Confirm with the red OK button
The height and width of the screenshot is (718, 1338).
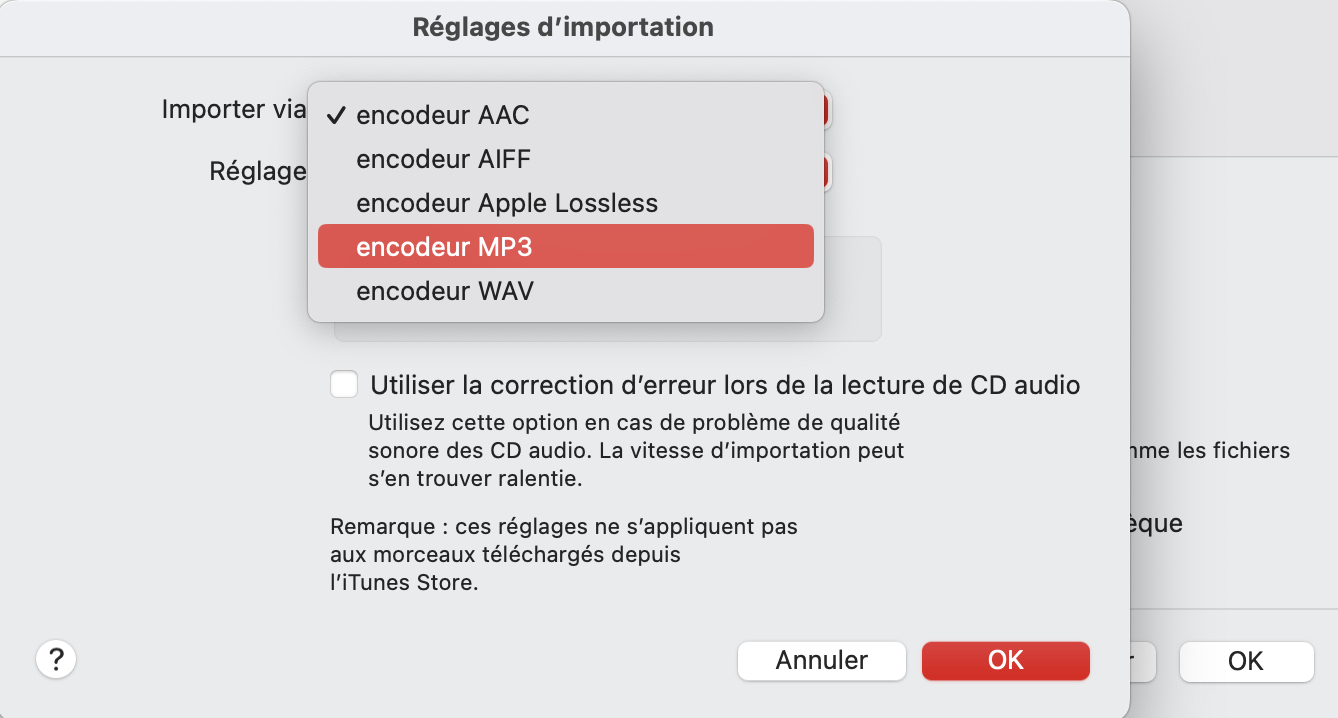[x=1005, y=660]
